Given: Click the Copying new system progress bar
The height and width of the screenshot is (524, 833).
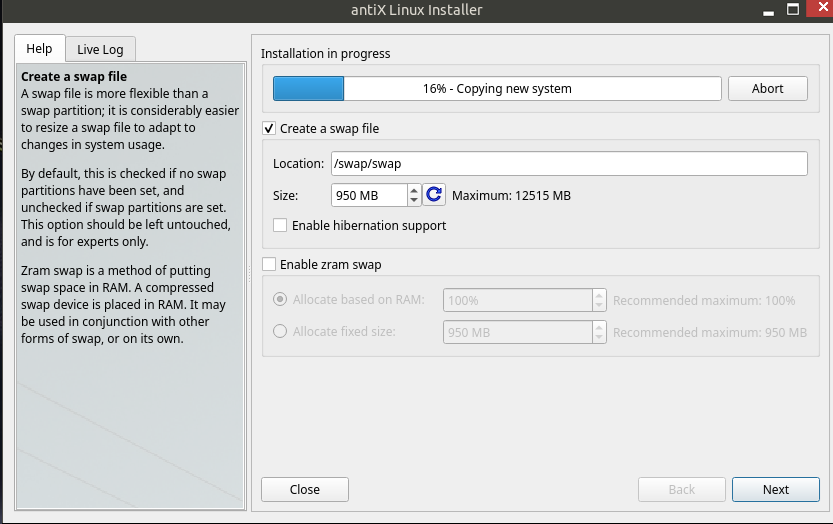Looking at the screenshot, I should (497, 89).
